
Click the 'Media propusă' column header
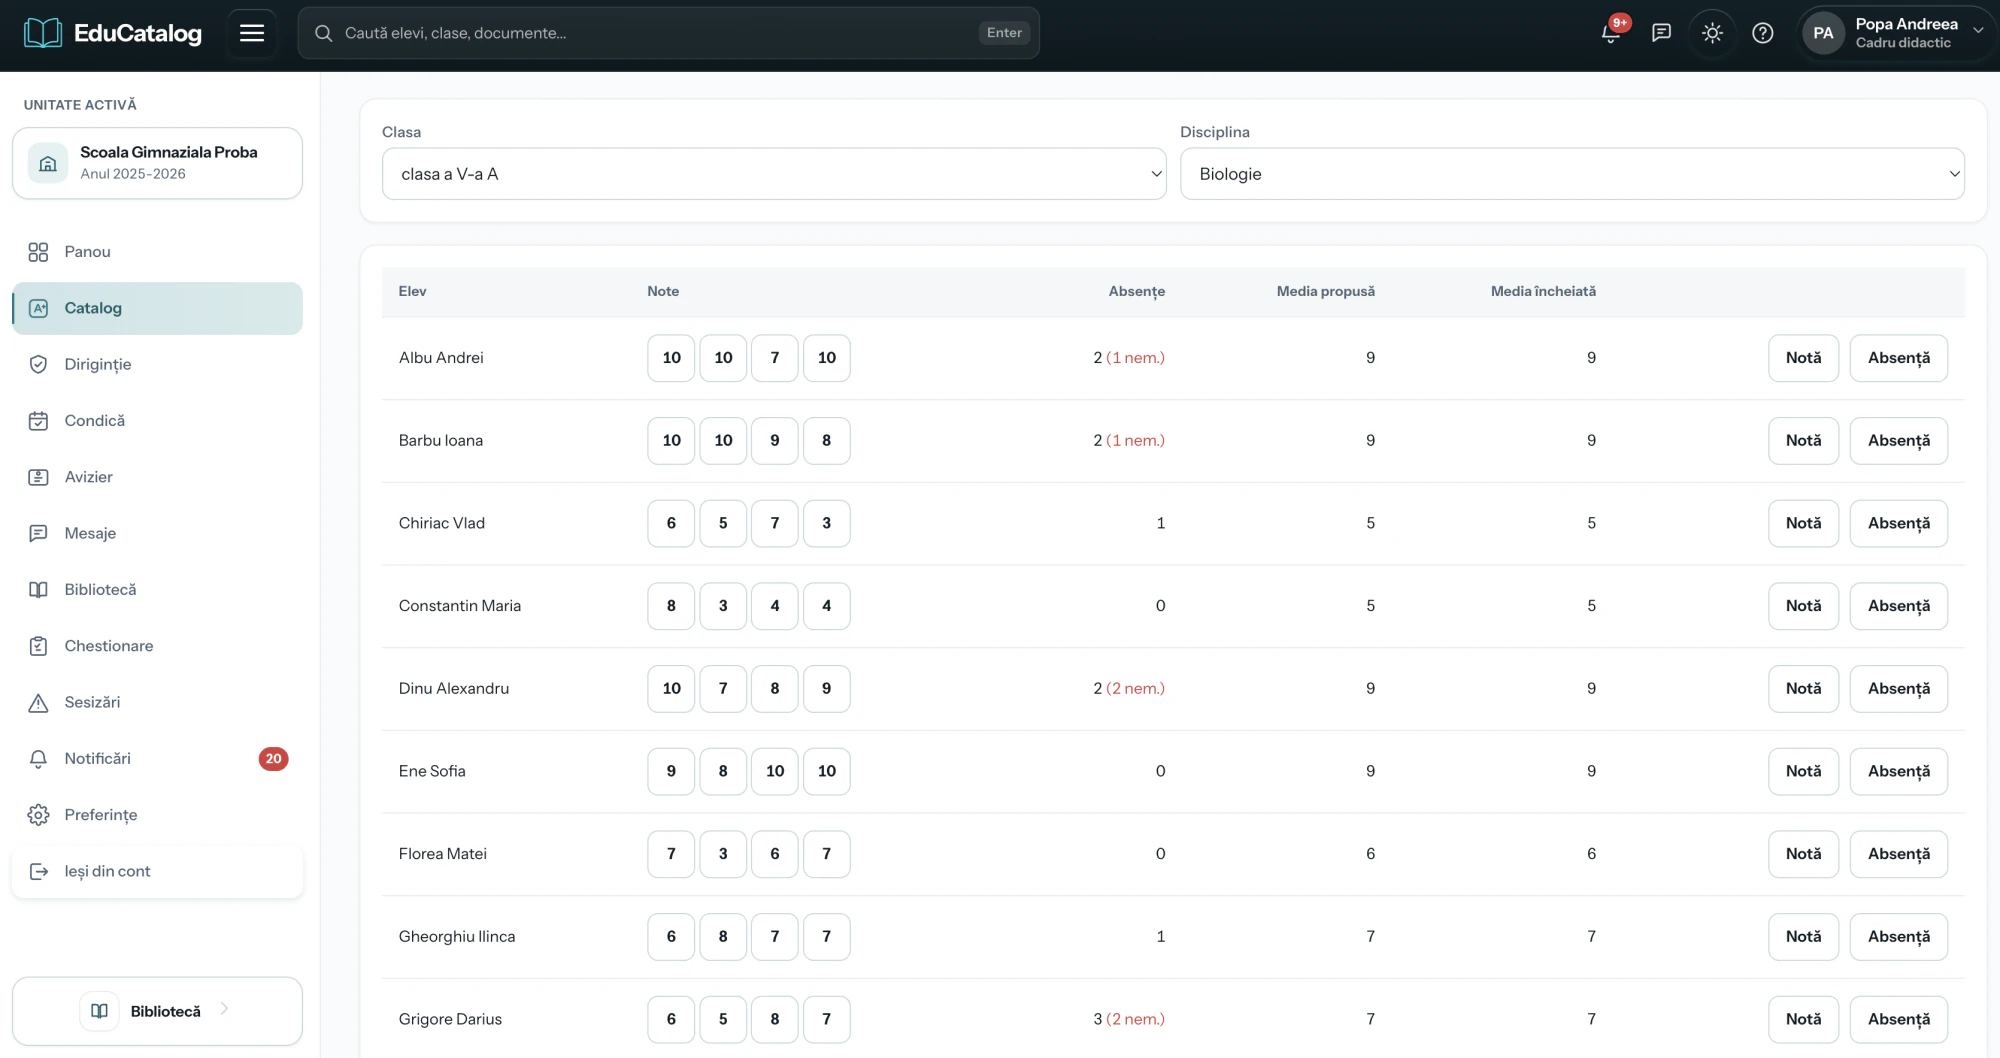pyautogui.click(x=1325, y=291)
